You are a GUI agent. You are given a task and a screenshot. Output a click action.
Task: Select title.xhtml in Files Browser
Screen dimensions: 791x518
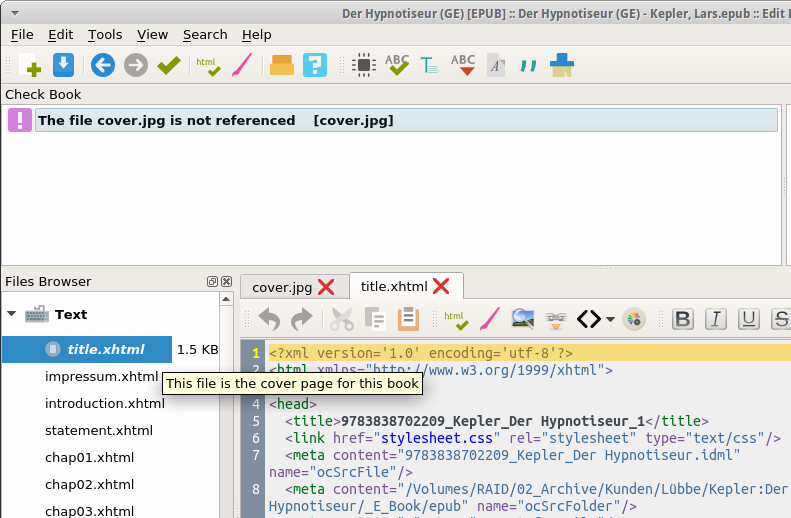(x=87, y=349)
